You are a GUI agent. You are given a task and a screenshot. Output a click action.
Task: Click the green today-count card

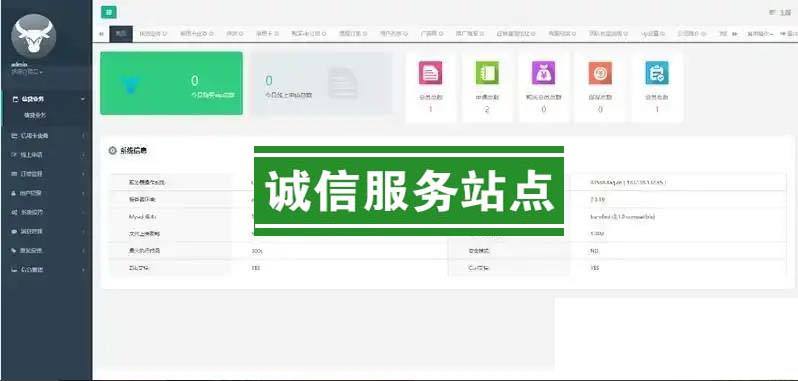click(172, 83)
